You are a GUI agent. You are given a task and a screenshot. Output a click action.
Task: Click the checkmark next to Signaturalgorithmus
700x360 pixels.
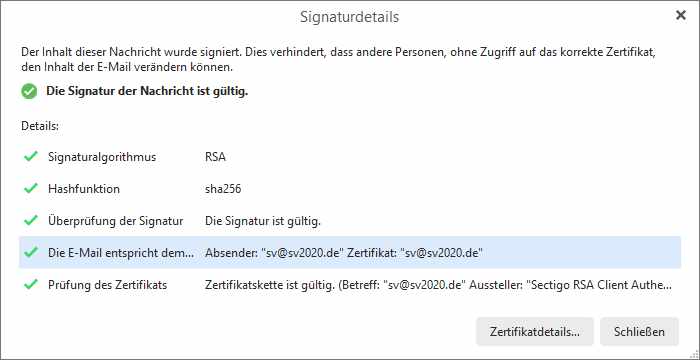[30, 157]
